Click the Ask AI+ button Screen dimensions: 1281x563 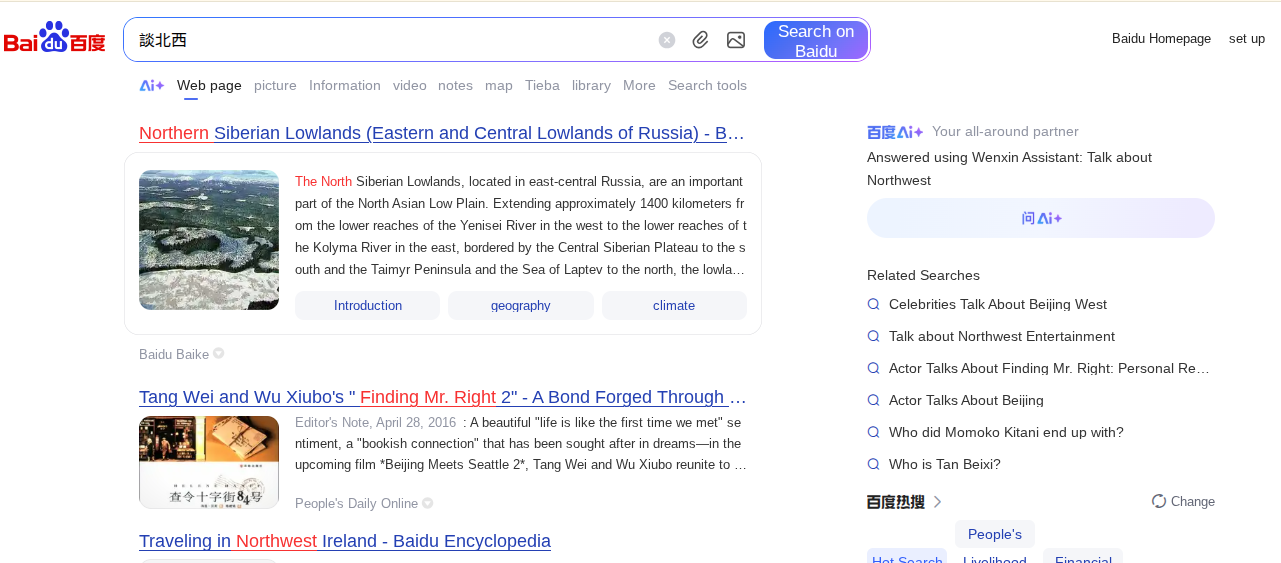click(x=1040, y=218)
